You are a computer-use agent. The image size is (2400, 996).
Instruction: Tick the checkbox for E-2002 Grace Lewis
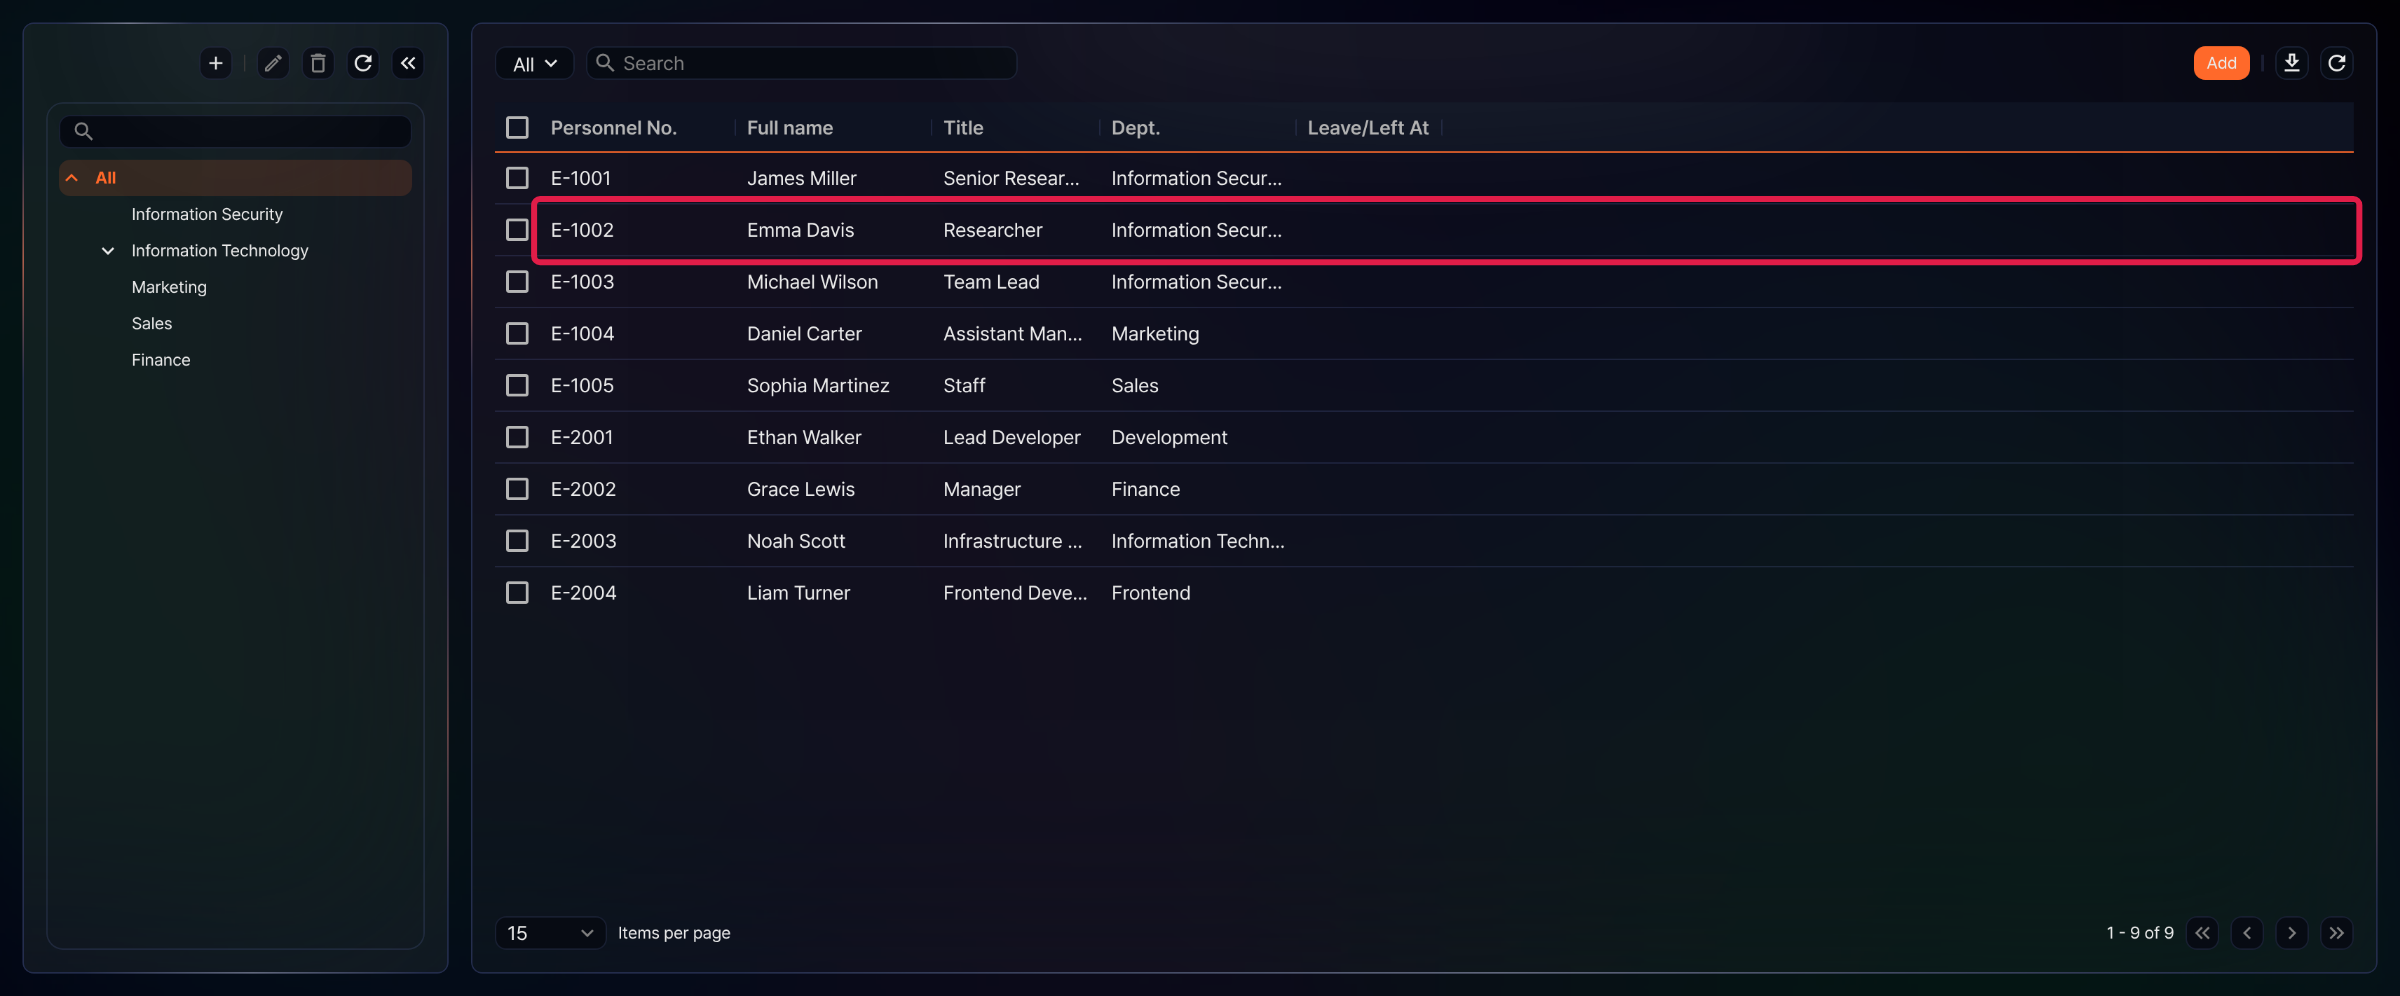pyautogui.click(x=517, y=489)
